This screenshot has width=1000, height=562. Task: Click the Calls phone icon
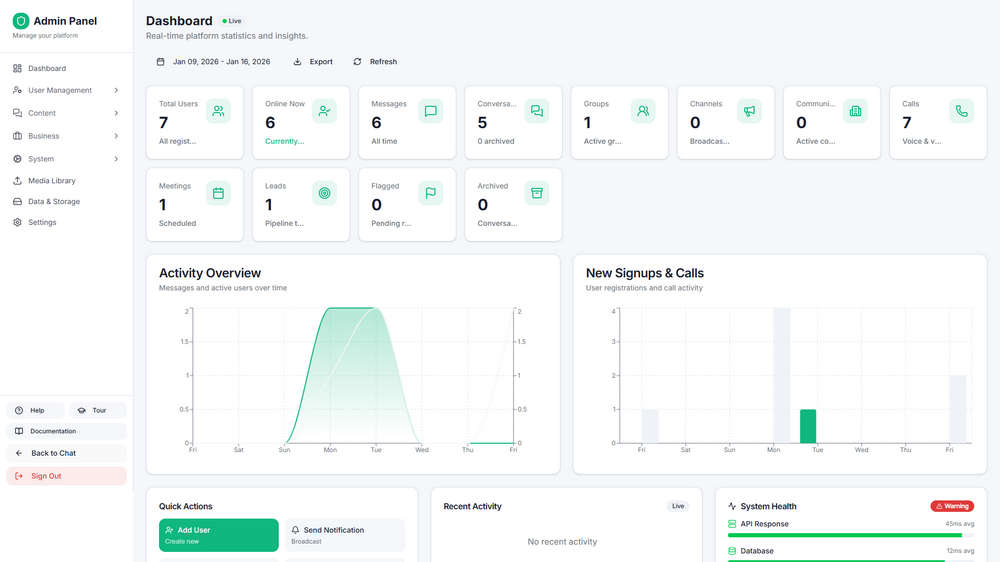[x=962, y=111]
